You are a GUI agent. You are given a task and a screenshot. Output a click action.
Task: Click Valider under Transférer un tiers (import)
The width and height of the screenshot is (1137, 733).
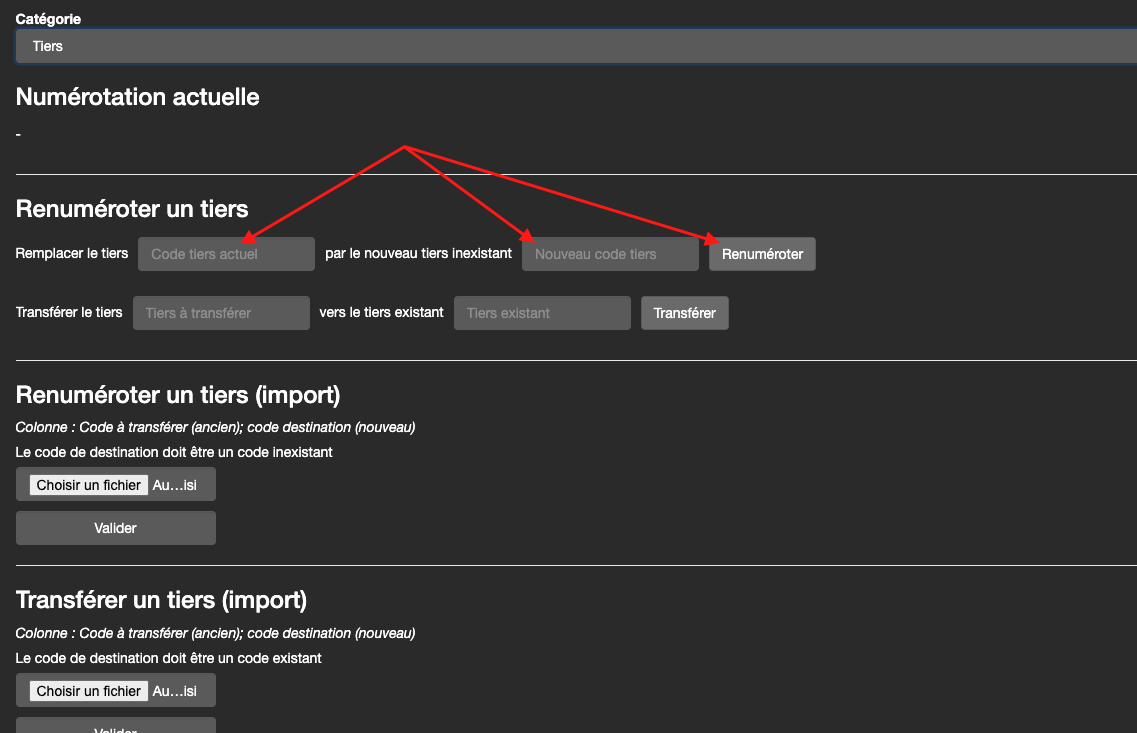(116, 726)
